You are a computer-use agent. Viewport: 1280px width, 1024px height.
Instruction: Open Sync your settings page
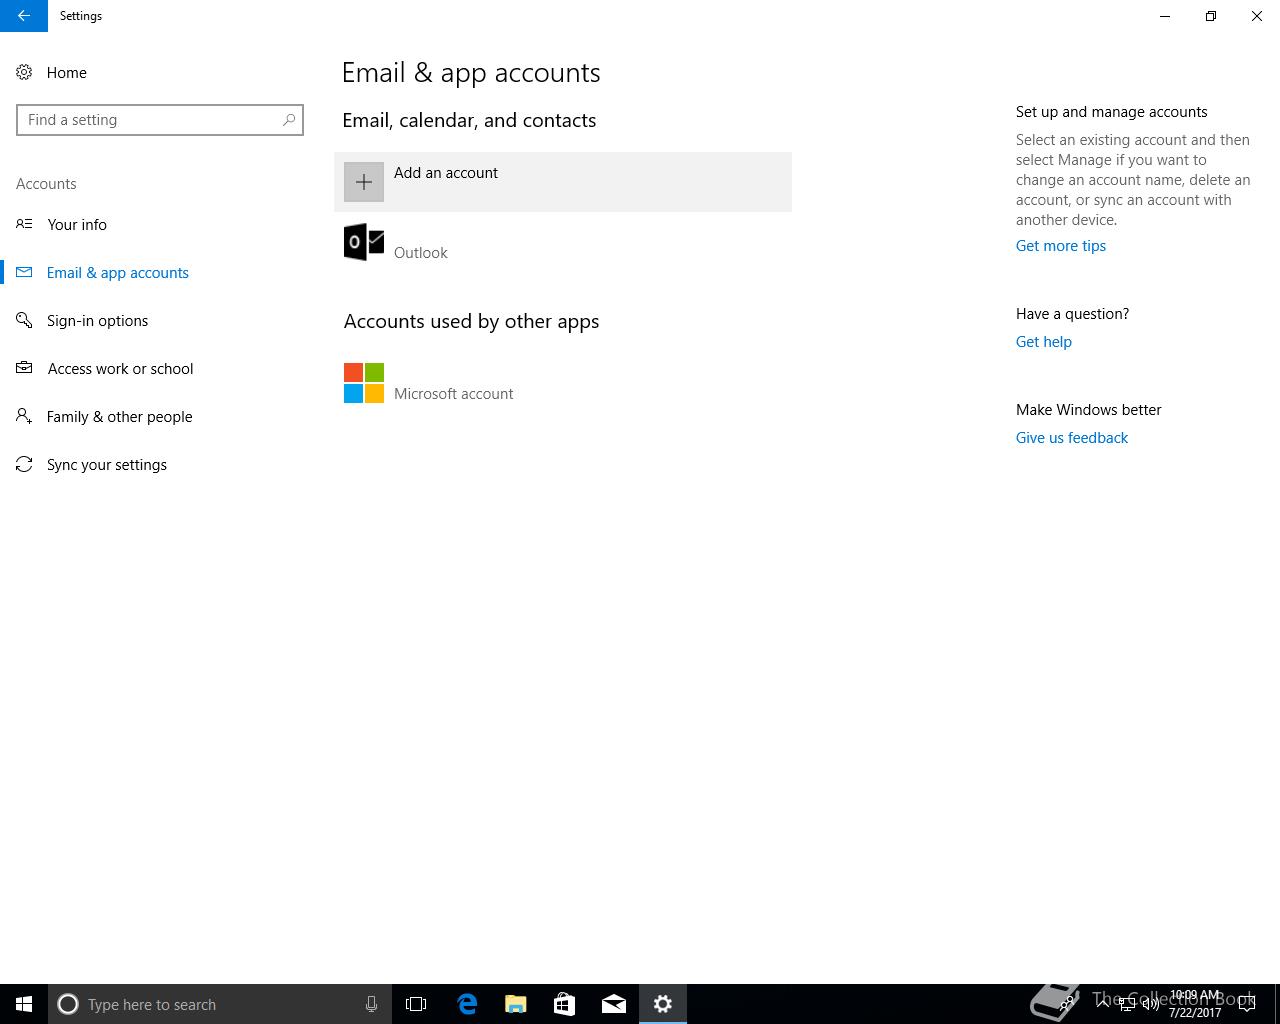106,465
